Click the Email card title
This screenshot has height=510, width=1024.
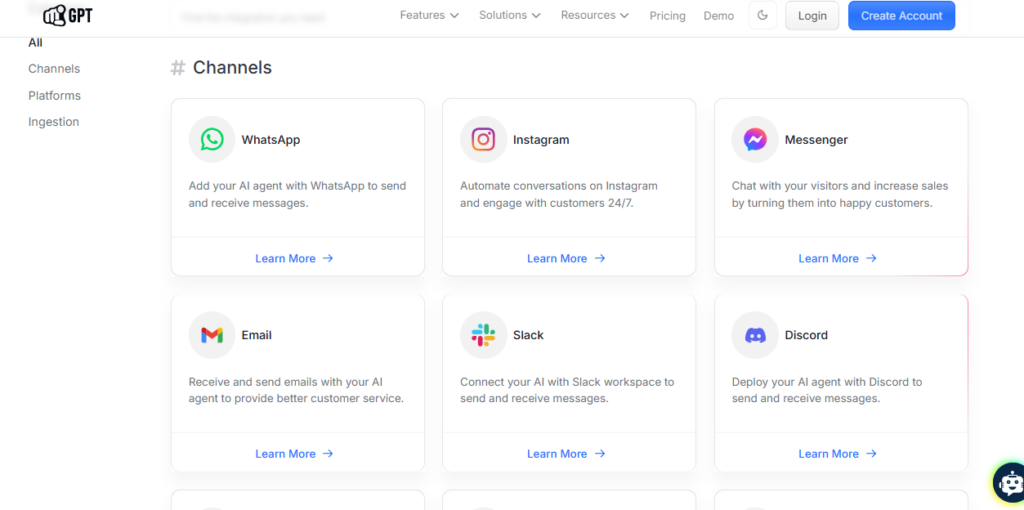[257, 335]
